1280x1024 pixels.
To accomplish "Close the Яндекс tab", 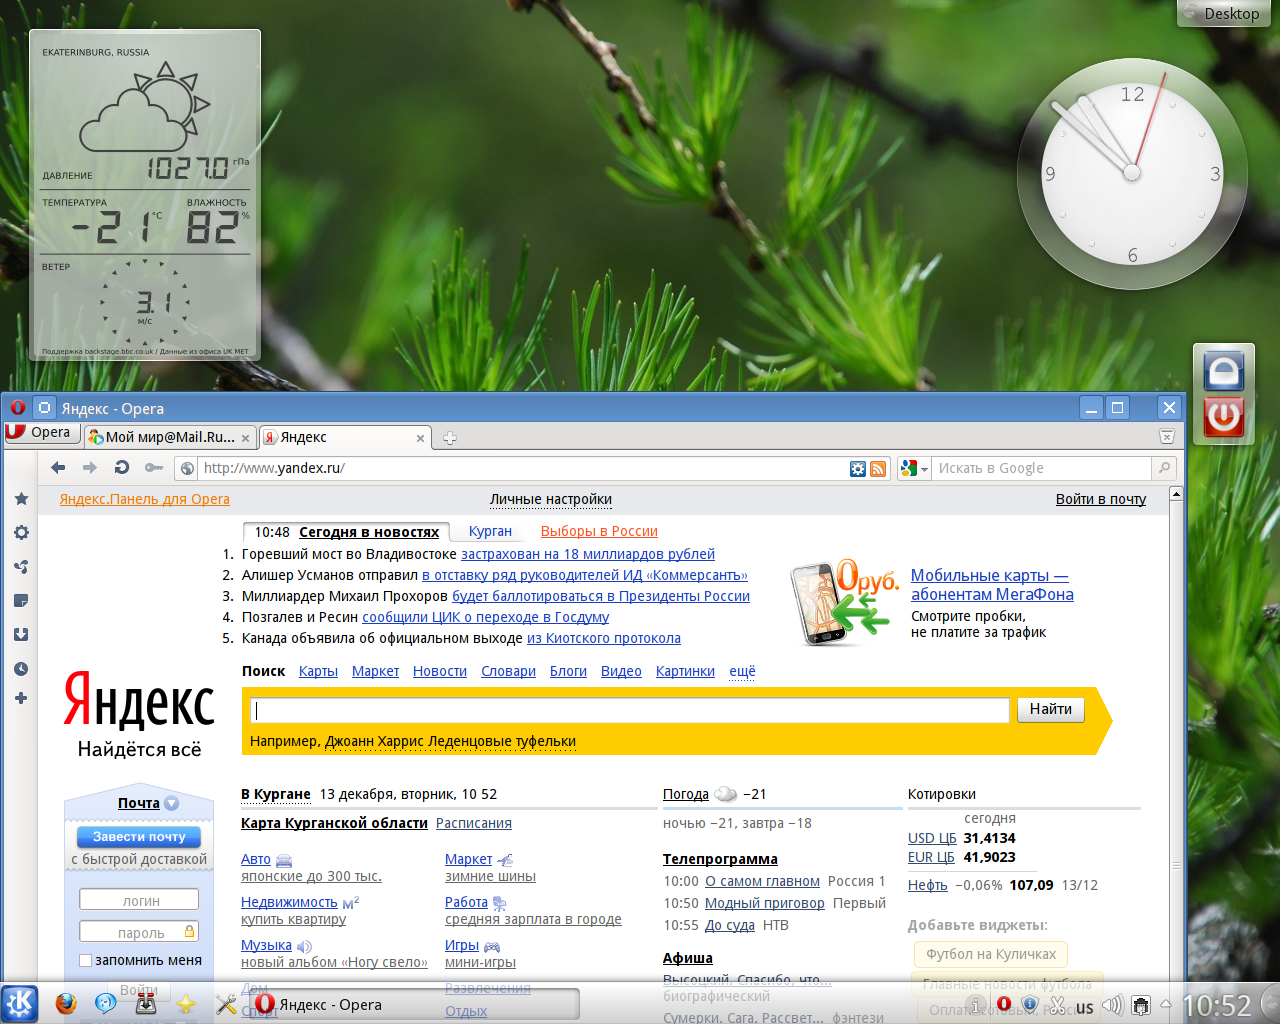I will (x=420, y=438).
